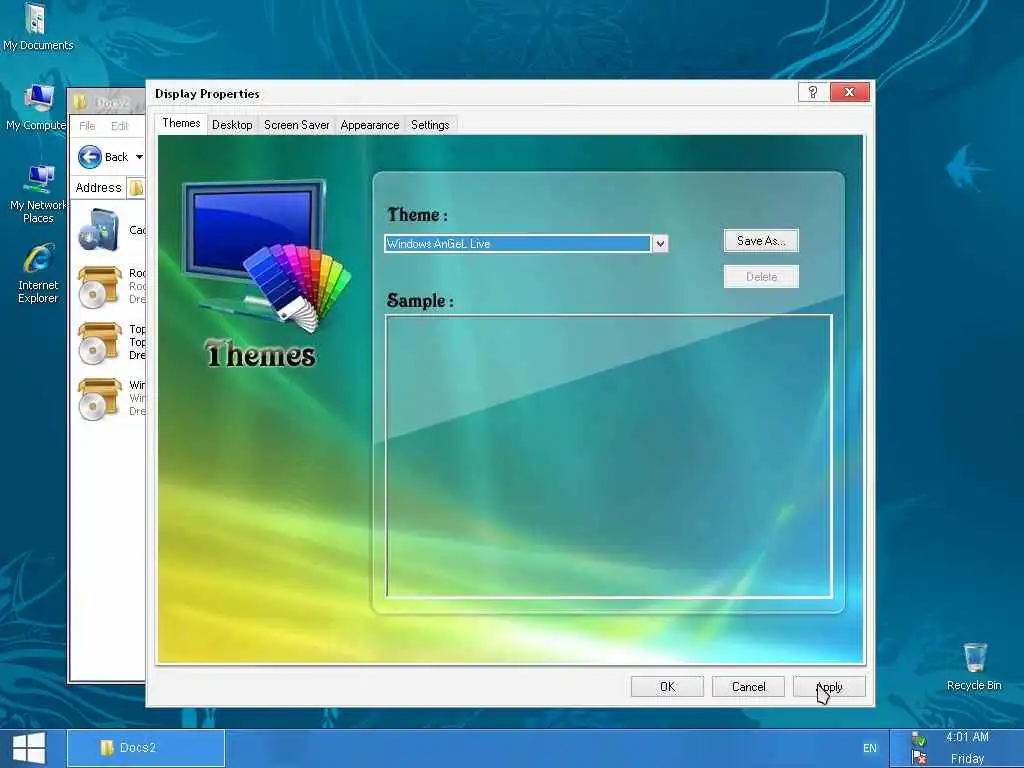Open the Screen Saver tab

pyautogui.click(x=296, y=125)
